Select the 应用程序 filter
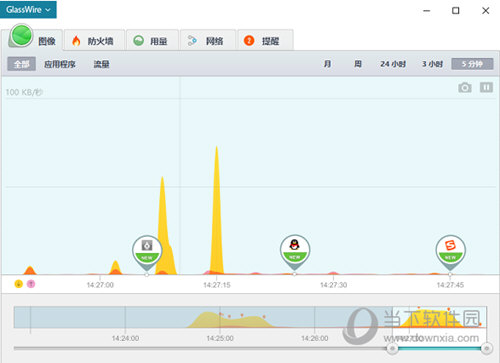The height and width of the screenshot is (363, 500). [60, 64]
